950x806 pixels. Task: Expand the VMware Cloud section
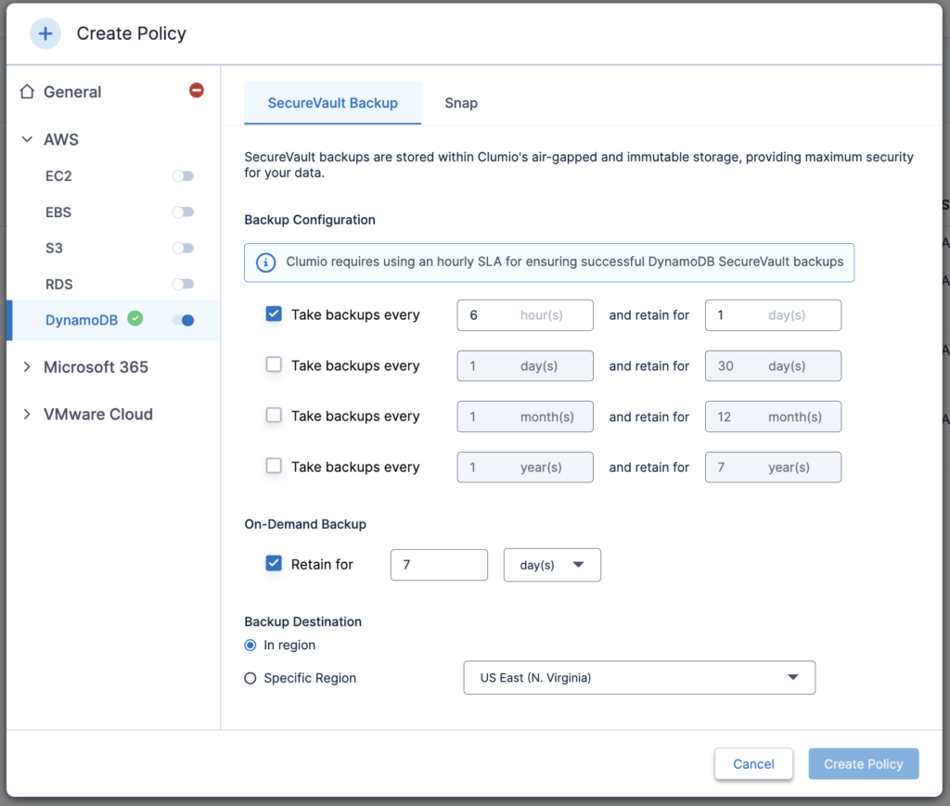[27, 414]
